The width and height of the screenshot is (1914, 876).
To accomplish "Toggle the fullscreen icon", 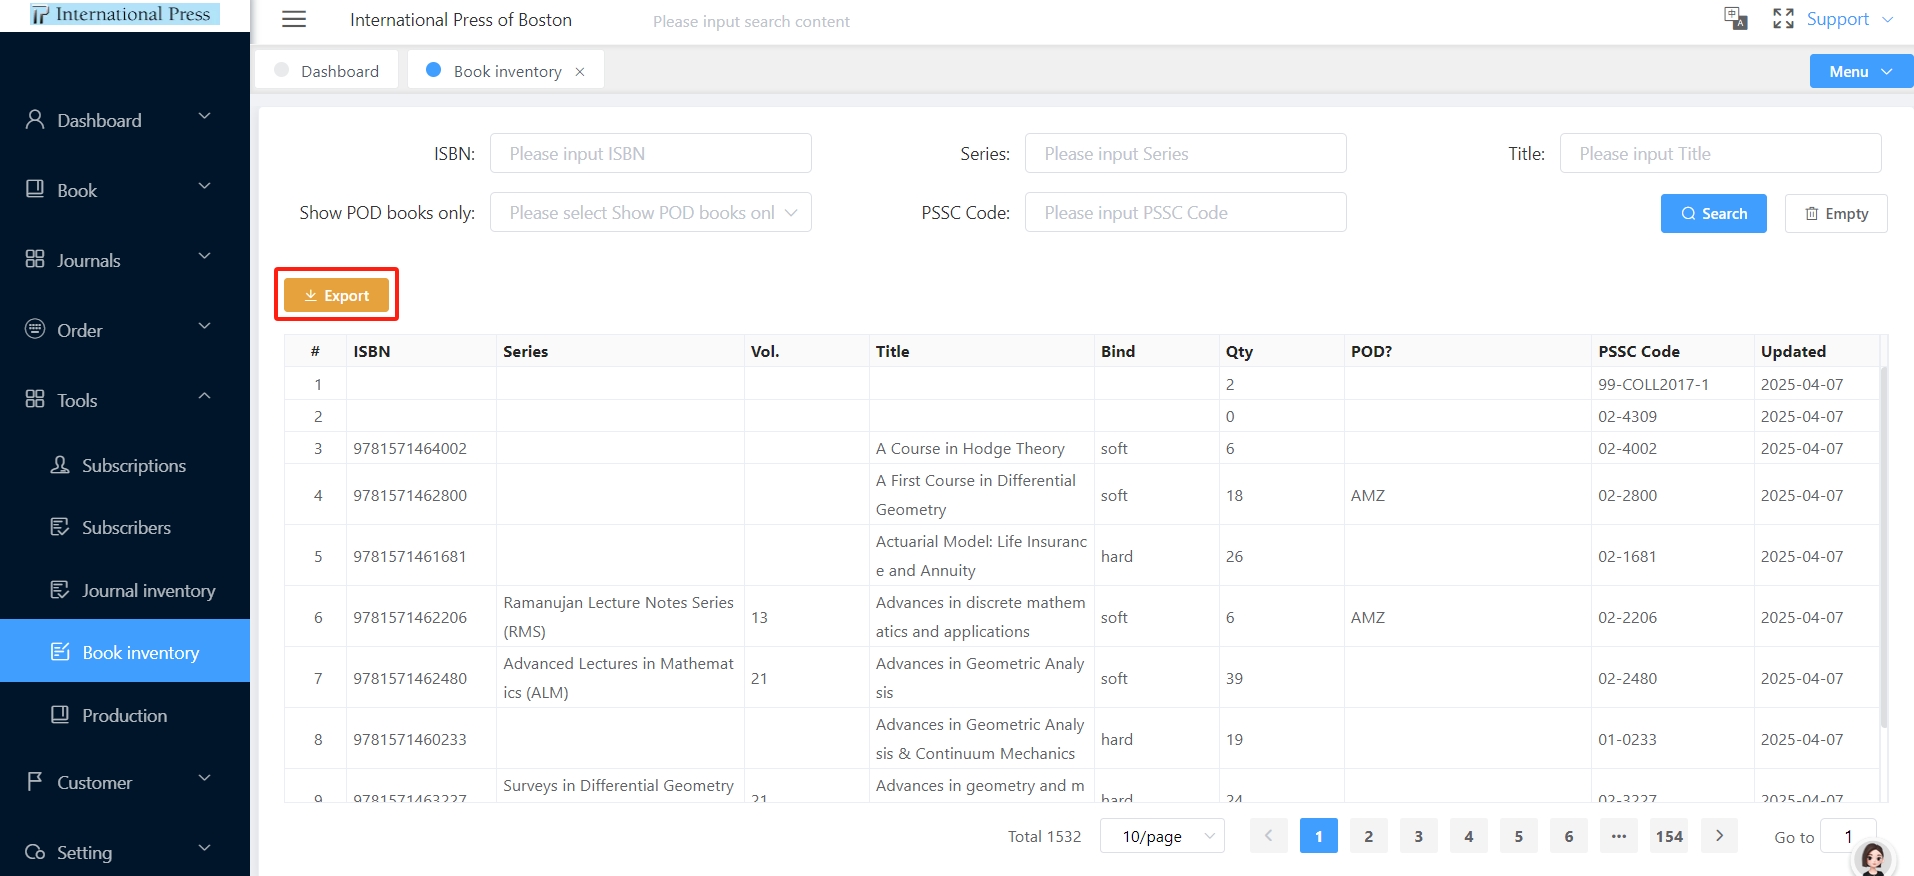I will 1783,18.
